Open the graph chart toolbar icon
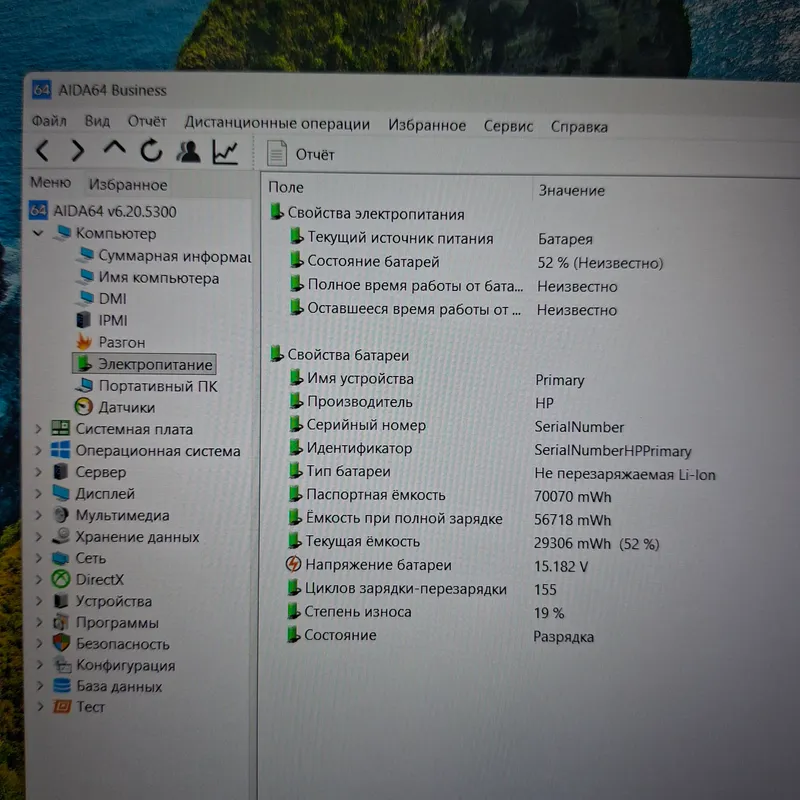 (x=225, y=152)
